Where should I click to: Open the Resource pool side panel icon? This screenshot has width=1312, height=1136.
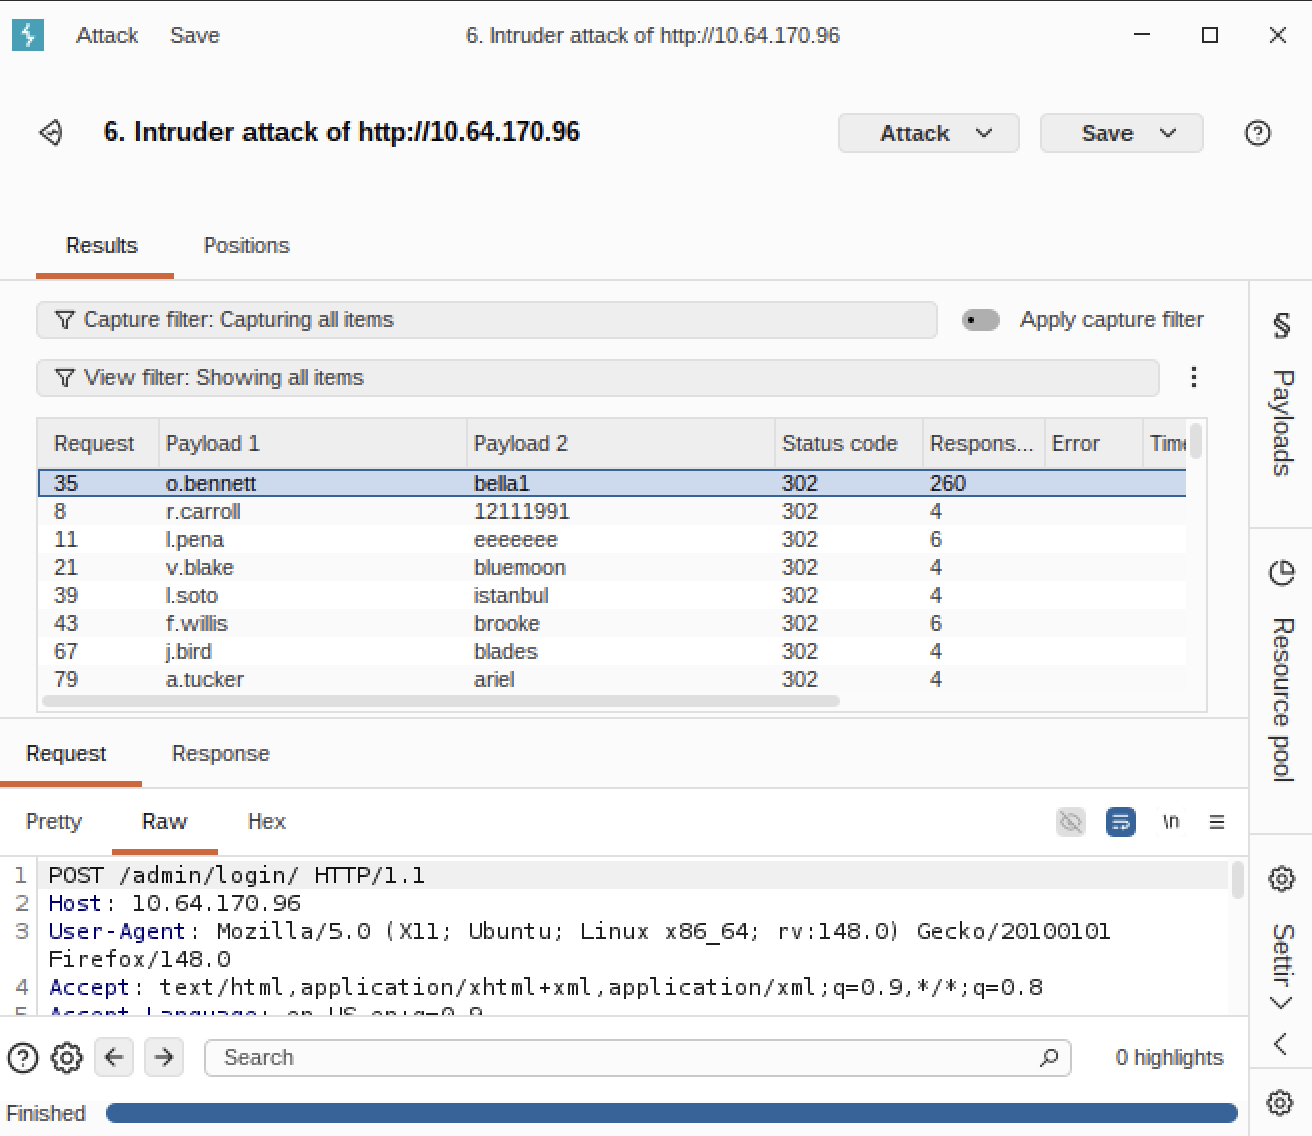(1281, 573)
